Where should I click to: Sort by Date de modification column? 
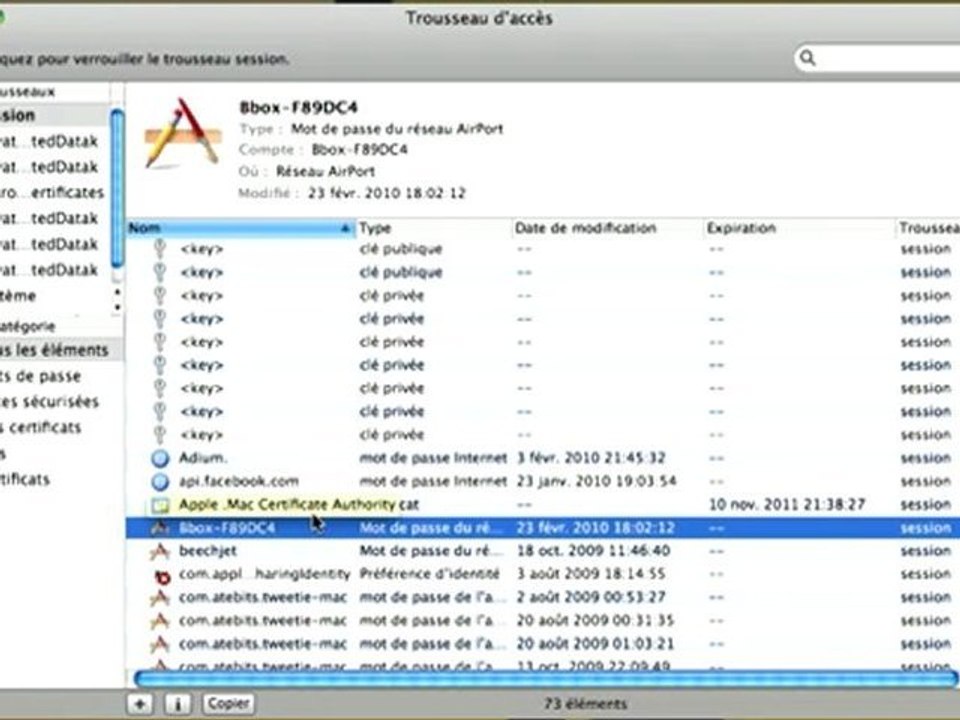coord(607,228)
